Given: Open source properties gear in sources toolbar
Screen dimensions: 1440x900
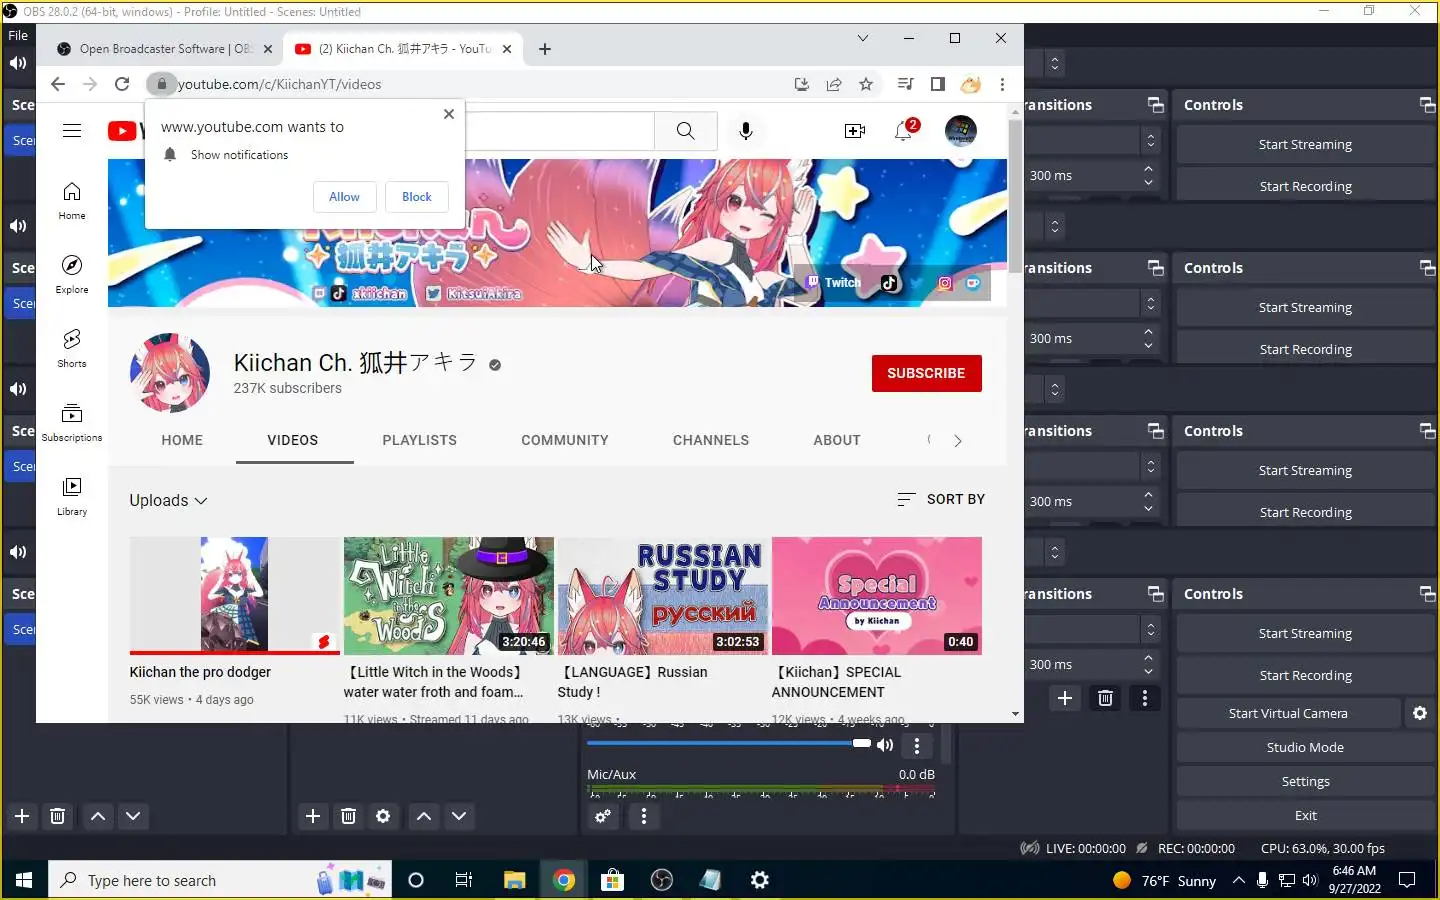Looking at the screenshot, I should pos(383,817).
